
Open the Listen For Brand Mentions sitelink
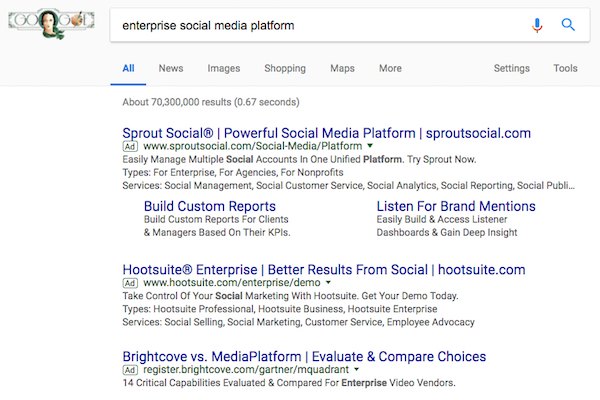pos(455,206)
